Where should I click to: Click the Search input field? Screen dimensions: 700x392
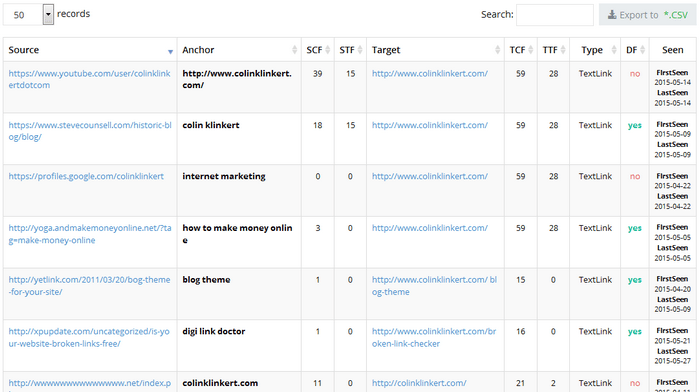[555, 15]
